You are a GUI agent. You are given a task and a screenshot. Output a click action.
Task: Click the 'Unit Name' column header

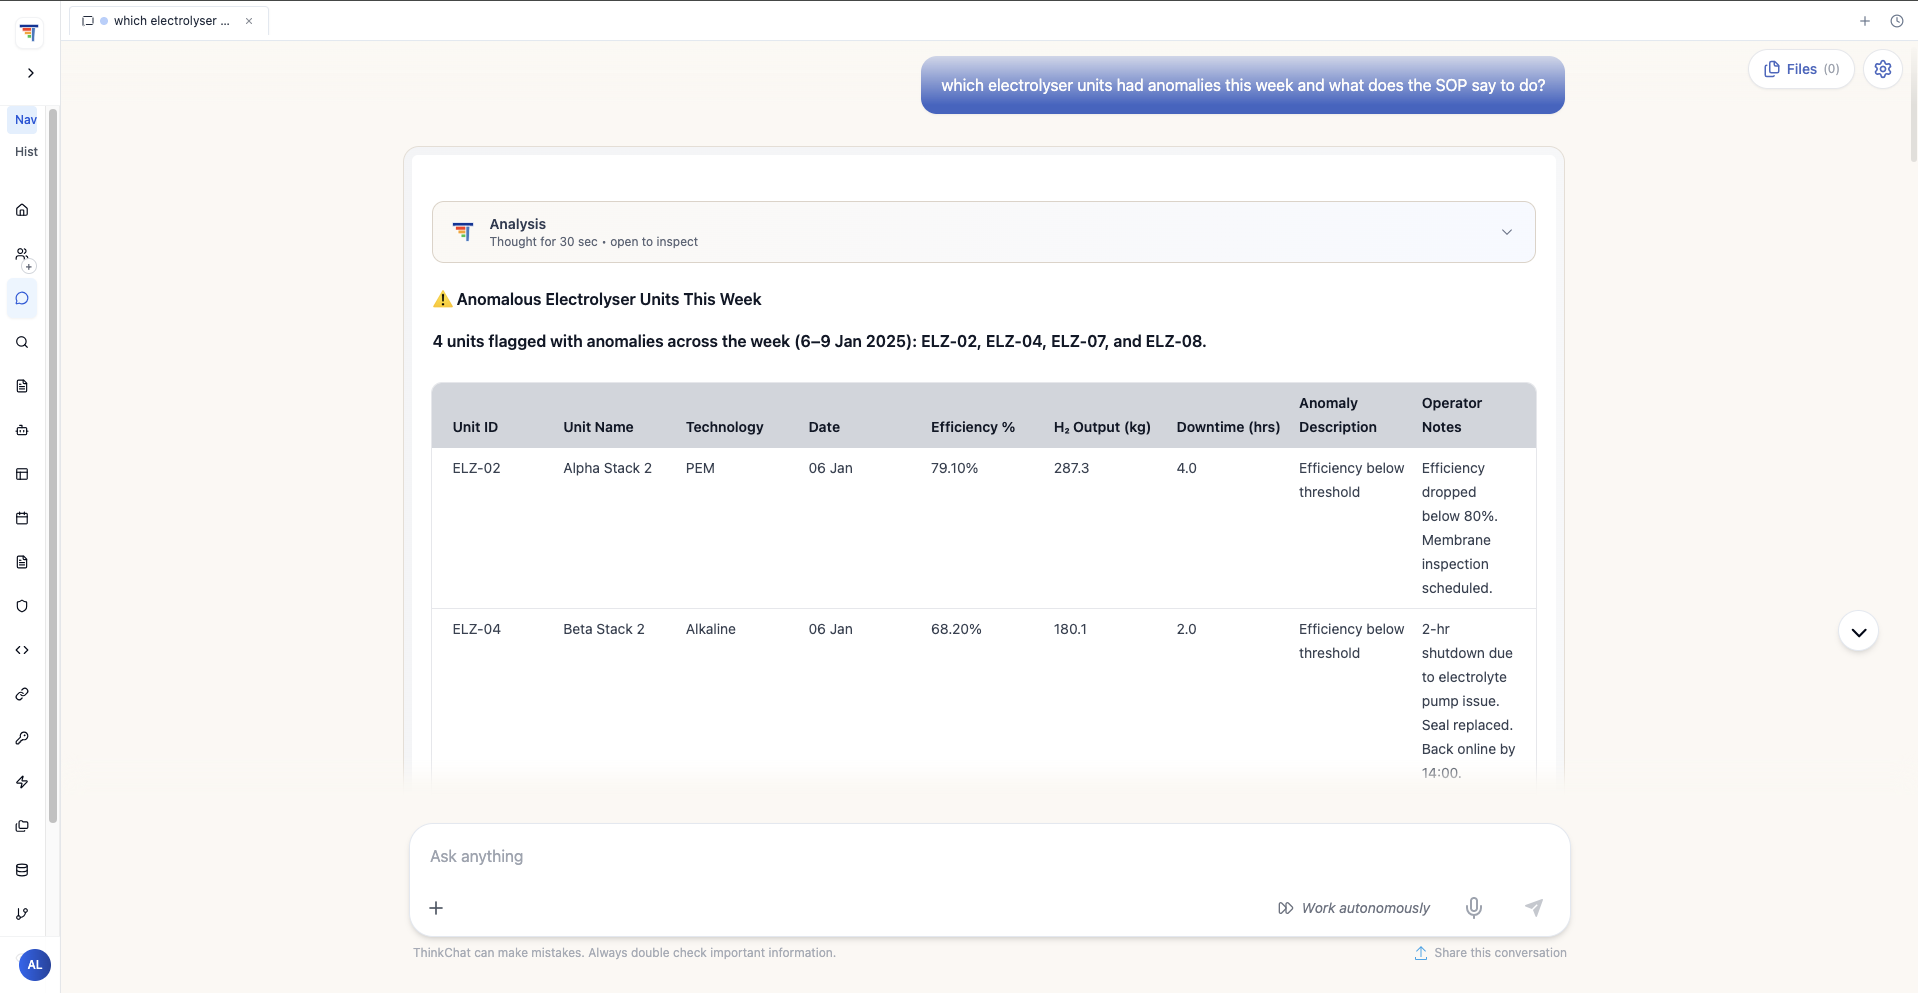point(598,427)
